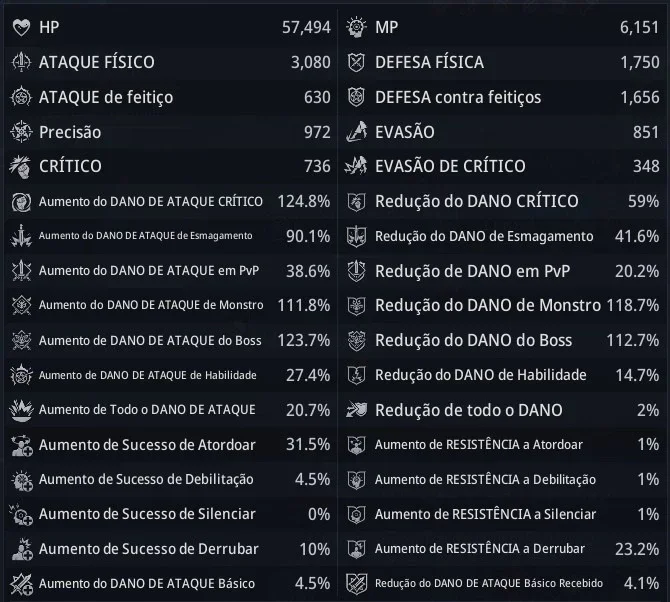Click the Precisão crosshair icon
The width and height of the screenshot is (670, 602).
pyautogui.click(x=21, y=132)
